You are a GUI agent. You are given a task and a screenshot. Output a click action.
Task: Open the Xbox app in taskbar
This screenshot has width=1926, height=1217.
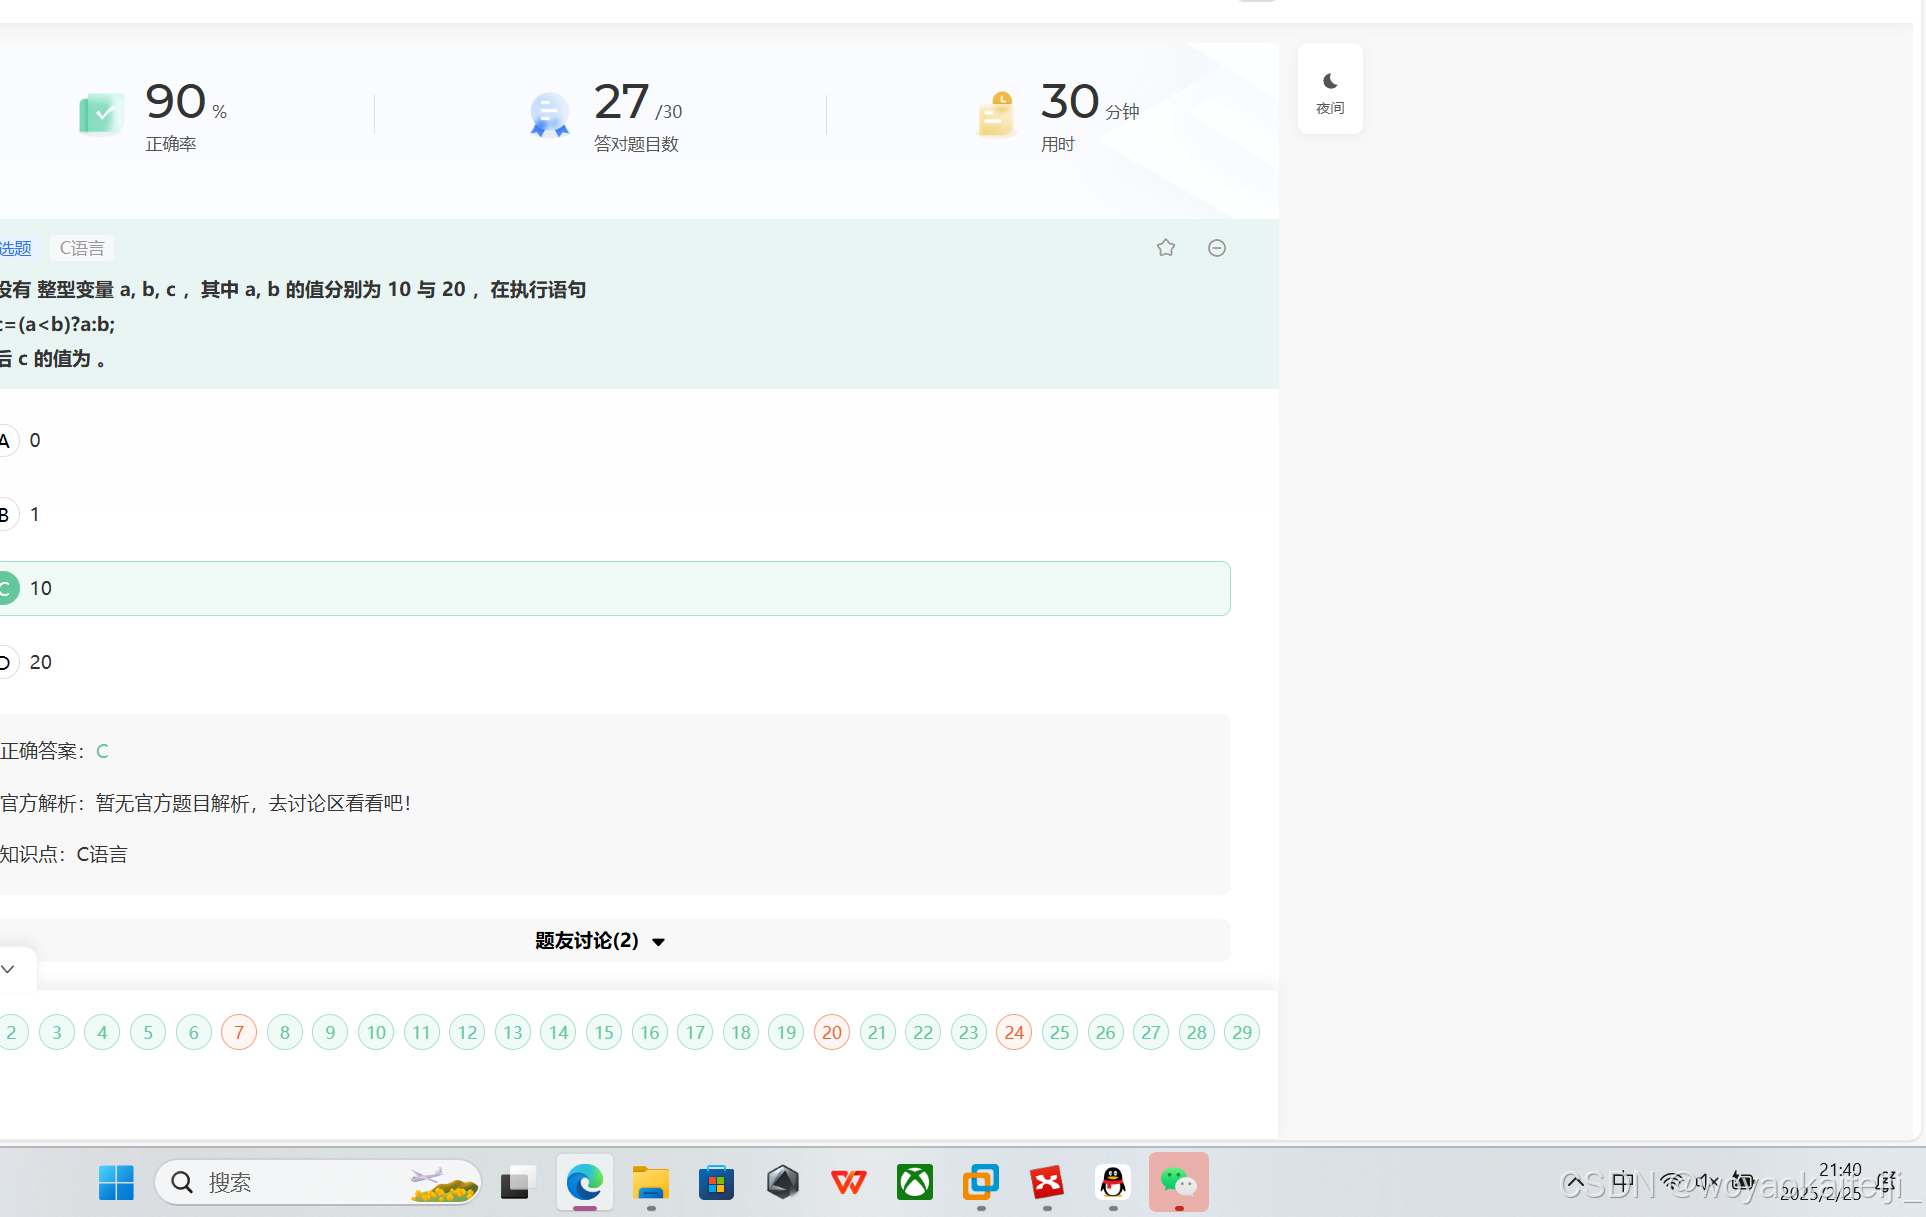[914, 1183]
